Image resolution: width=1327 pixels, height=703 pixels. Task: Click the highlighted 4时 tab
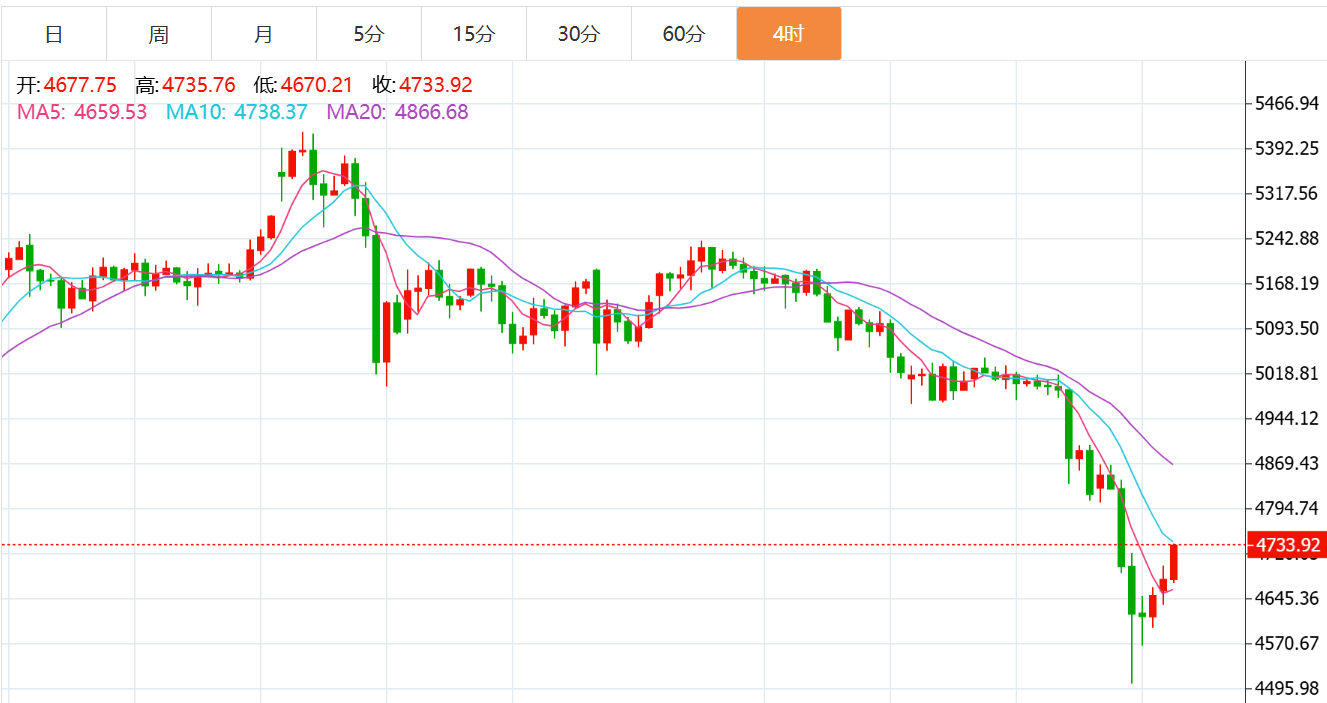point(788,34)
